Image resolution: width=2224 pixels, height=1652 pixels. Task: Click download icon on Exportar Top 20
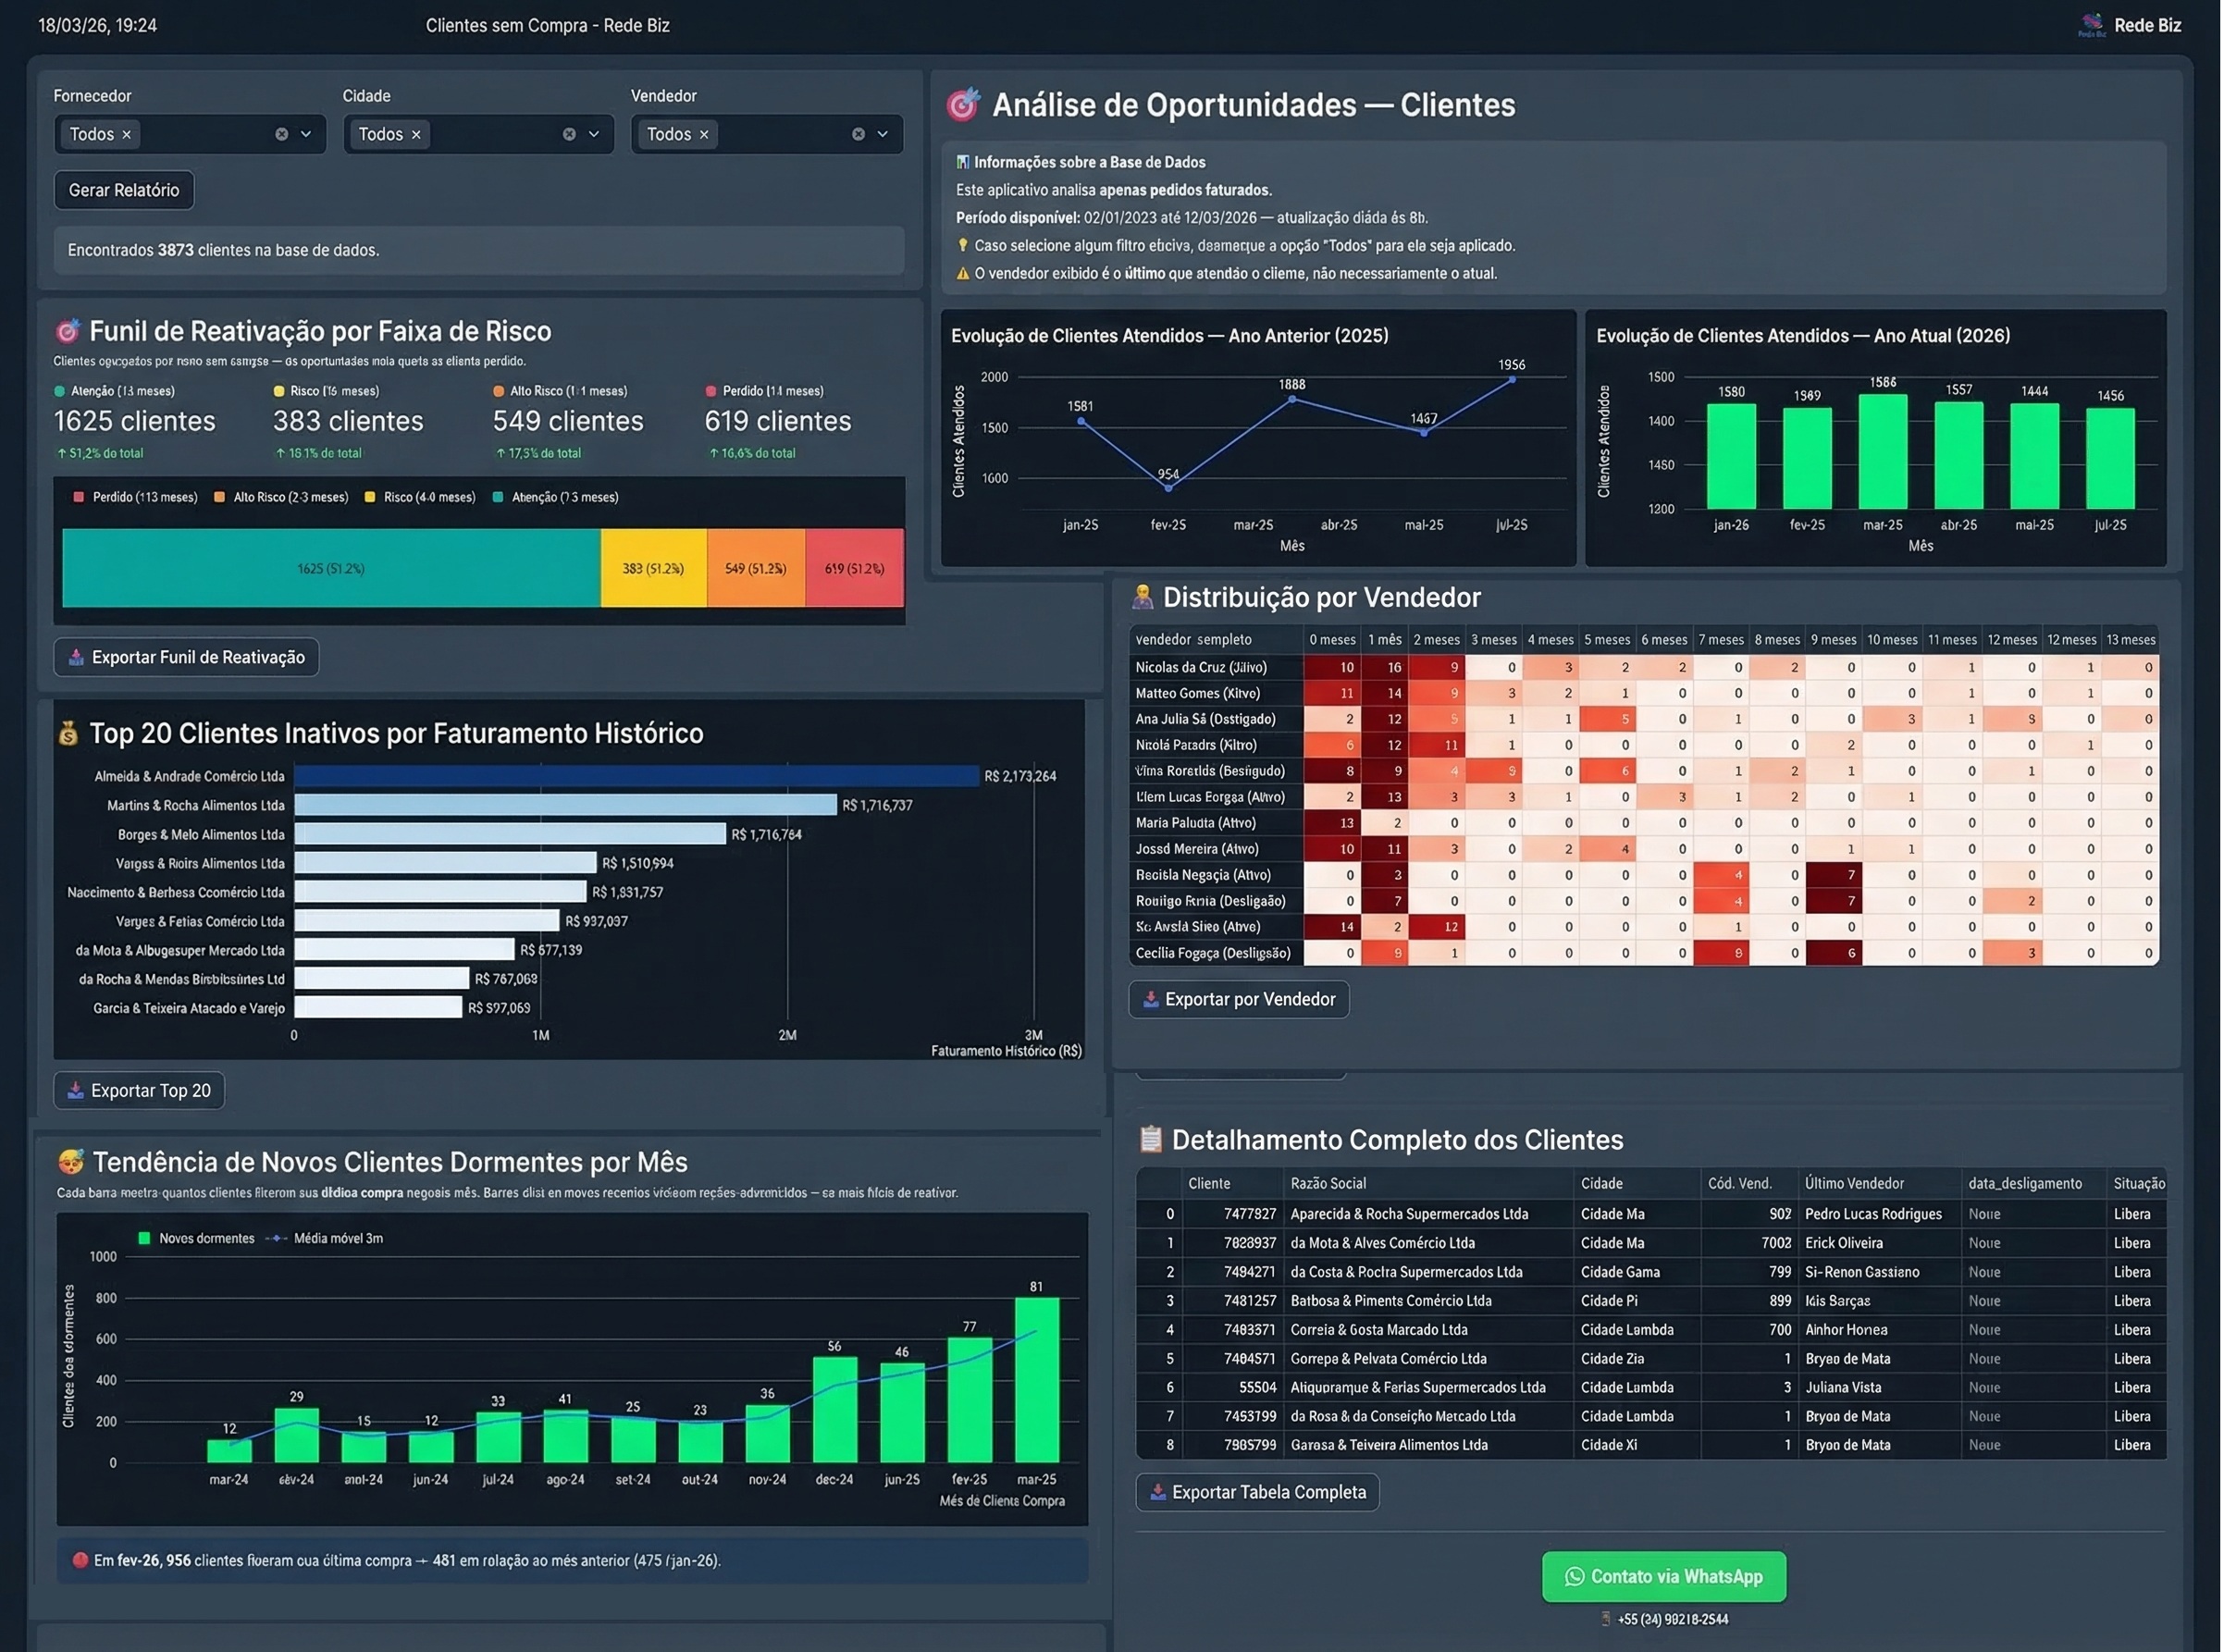click(76, 1091)
